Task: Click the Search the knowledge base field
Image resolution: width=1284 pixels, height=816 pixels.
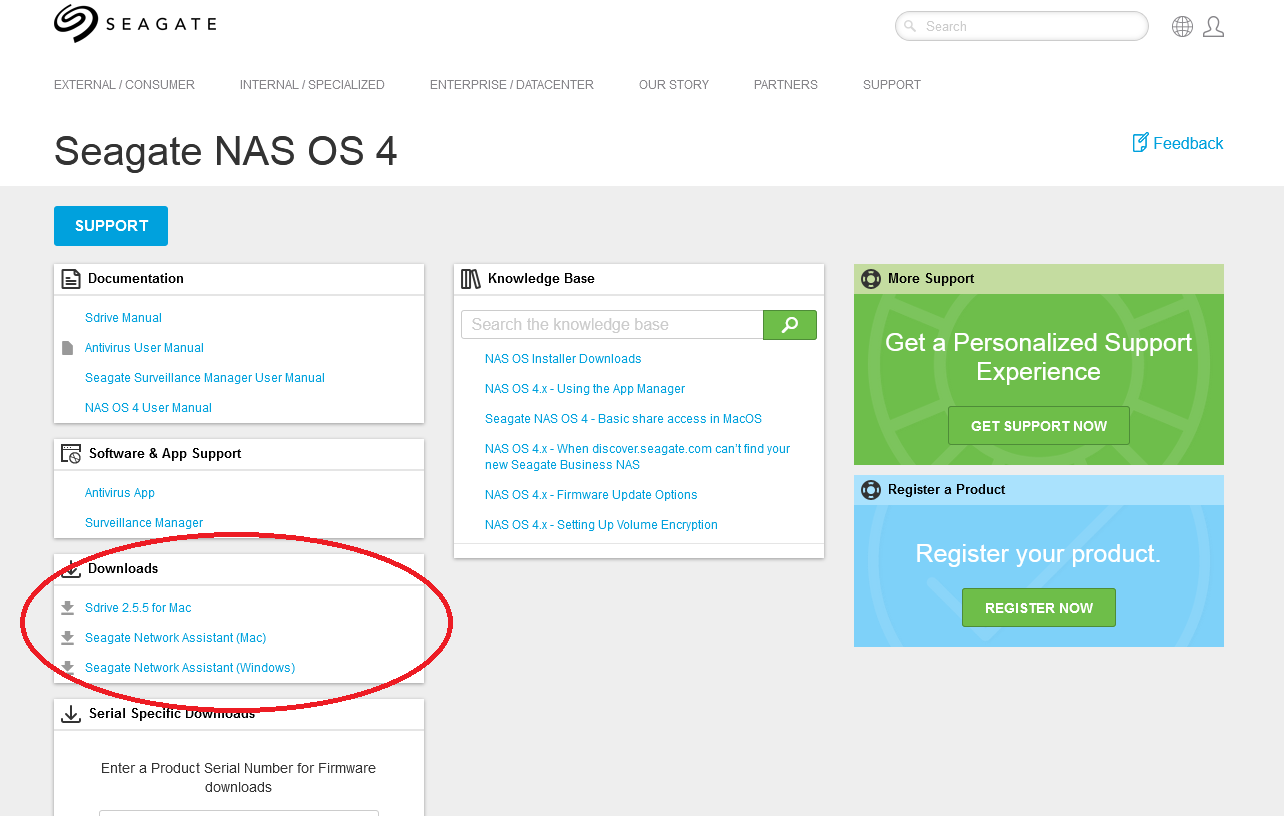Action: tap(612, 325)
